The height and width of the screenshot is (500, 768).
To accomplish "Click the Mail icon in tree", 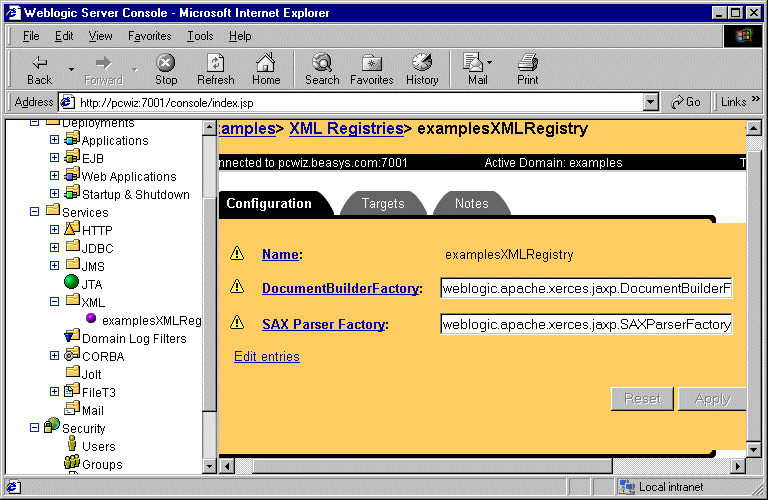I will 72,408.
